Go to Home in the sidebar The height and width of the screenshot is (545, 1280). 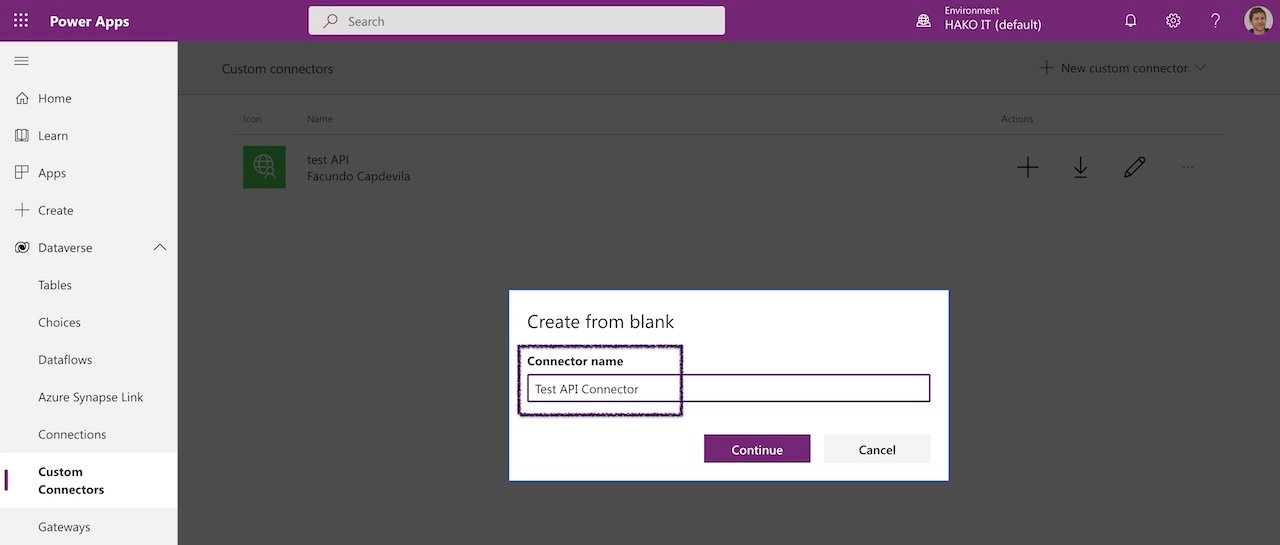click(x=55, y=98)
